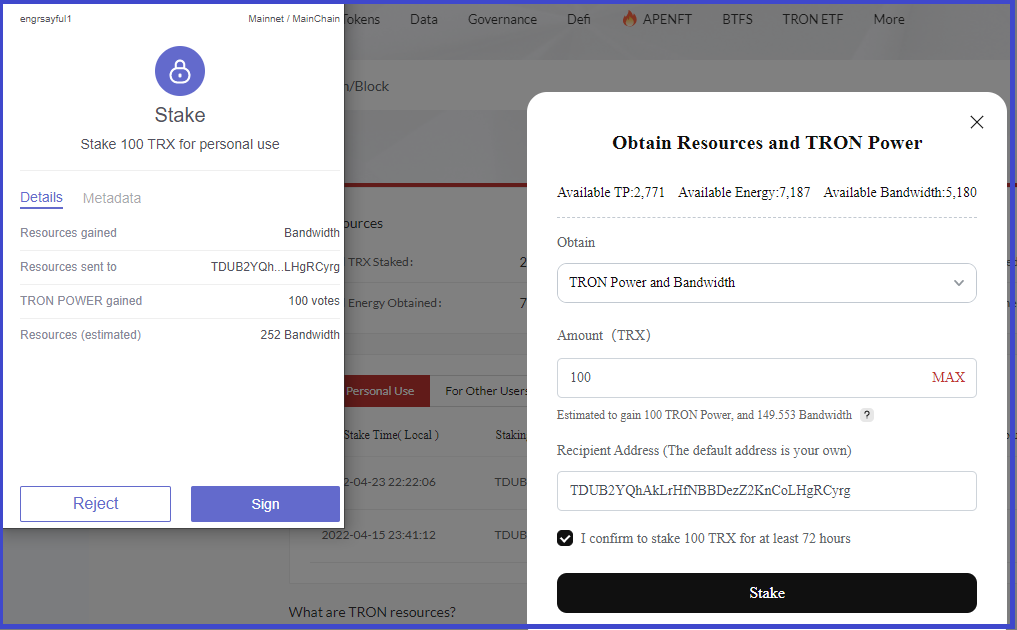The image size is (1017, 630).
Task: Open the APENFT menu item
Action: point(667,19)
